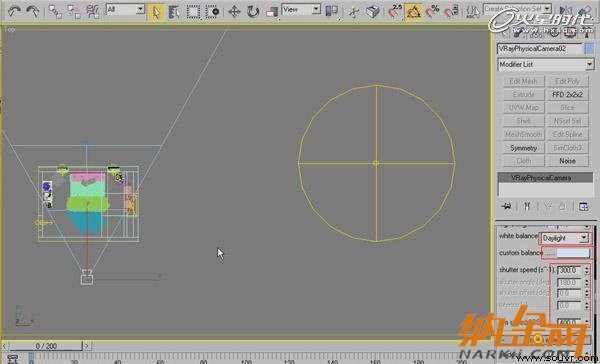The height and width of the screenshot is (364, 600).
Task: Apply the FFD 2x2x2 modifier
Action: [567, 95]
